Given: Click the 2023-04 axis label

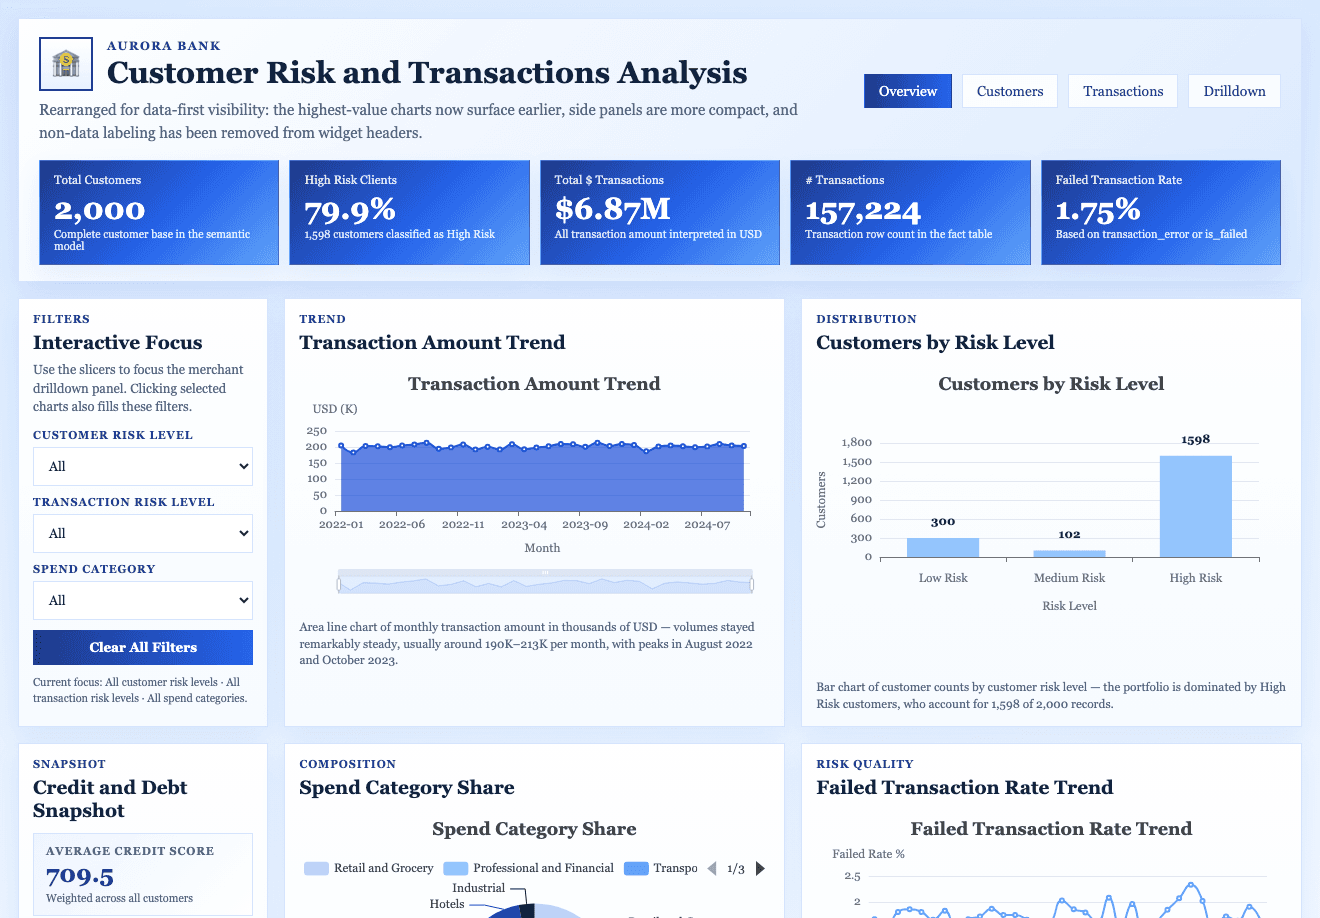Looking at the screenshot, I should coord(524,524).
